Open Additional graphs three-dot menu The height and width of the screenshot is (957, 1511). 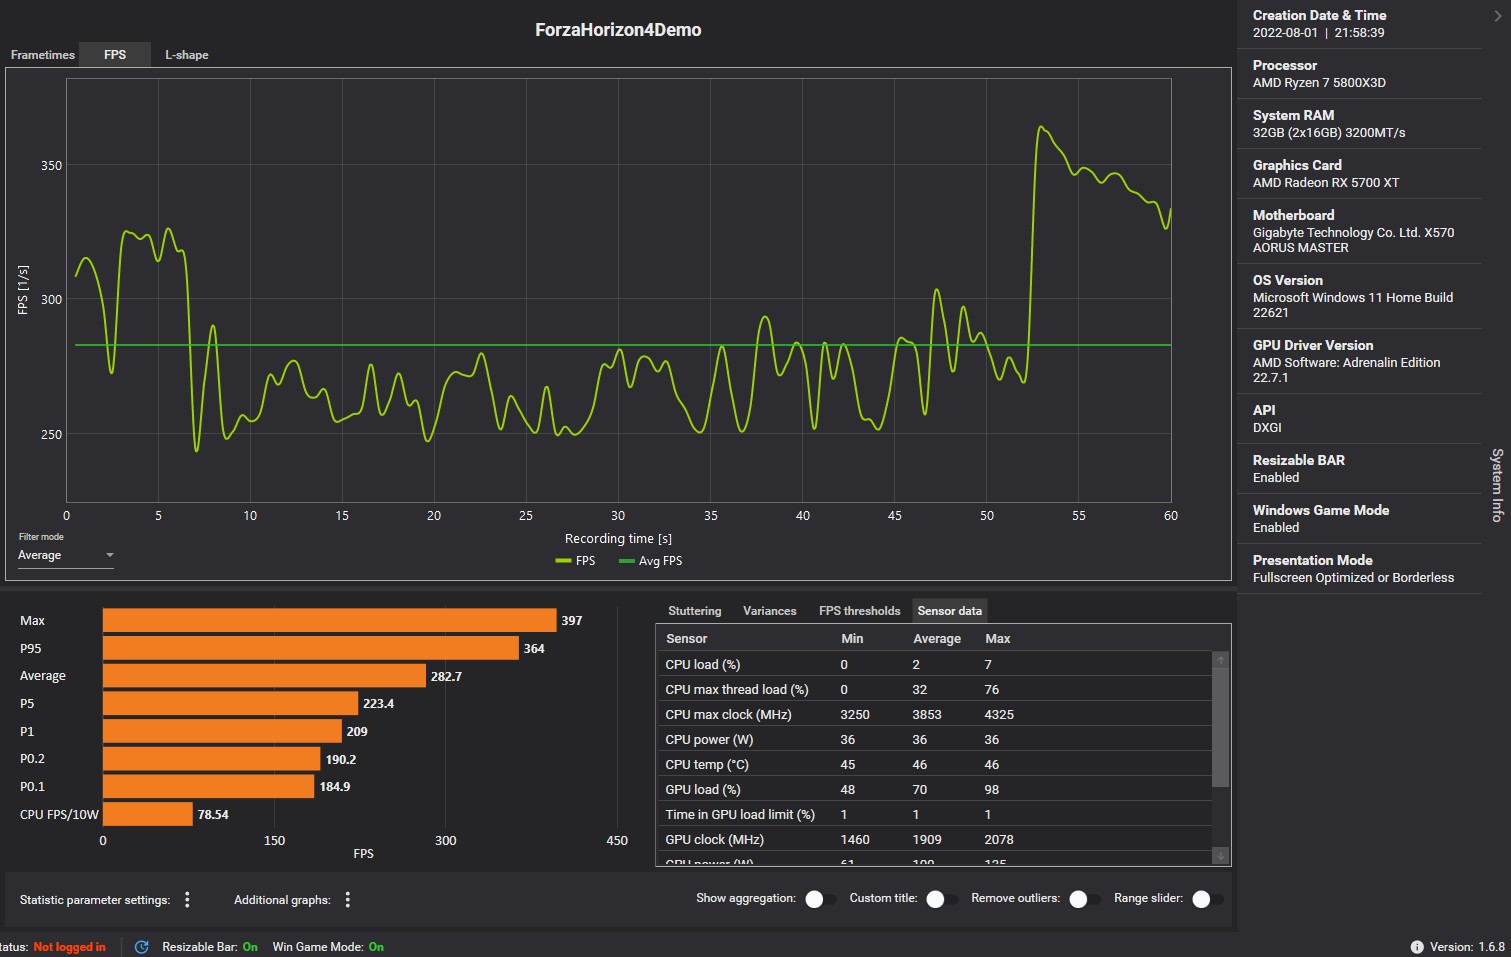pos(348,900)
